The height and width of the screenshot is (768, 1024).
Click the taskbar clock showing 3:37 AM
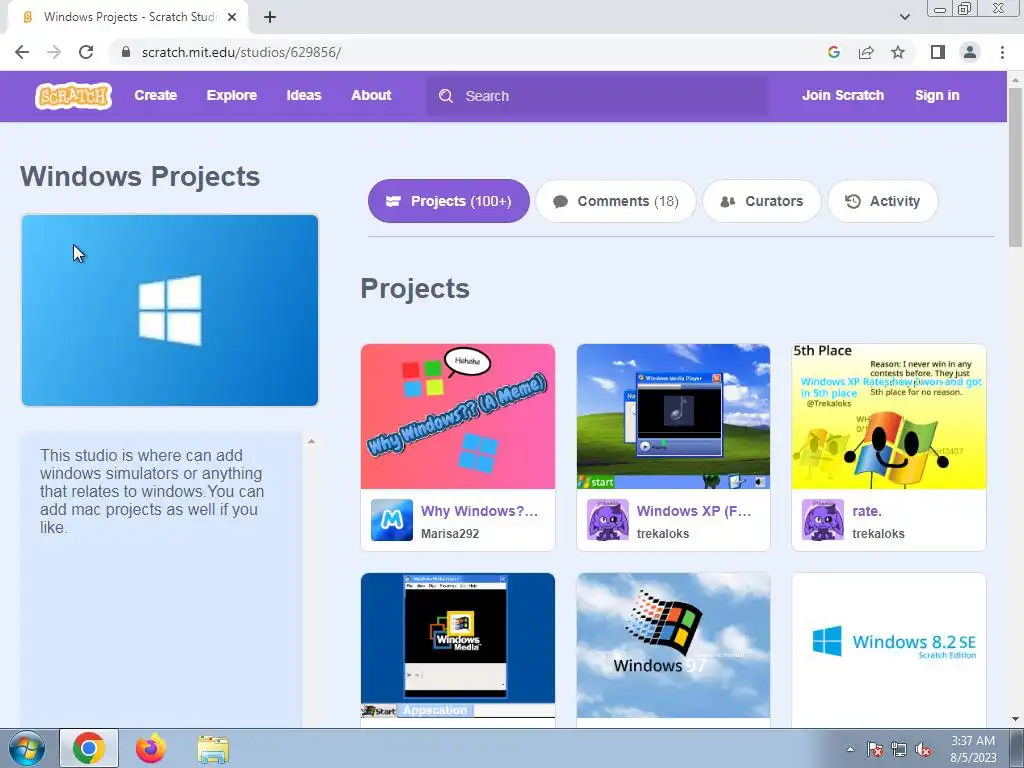click(x=973, y=749)
